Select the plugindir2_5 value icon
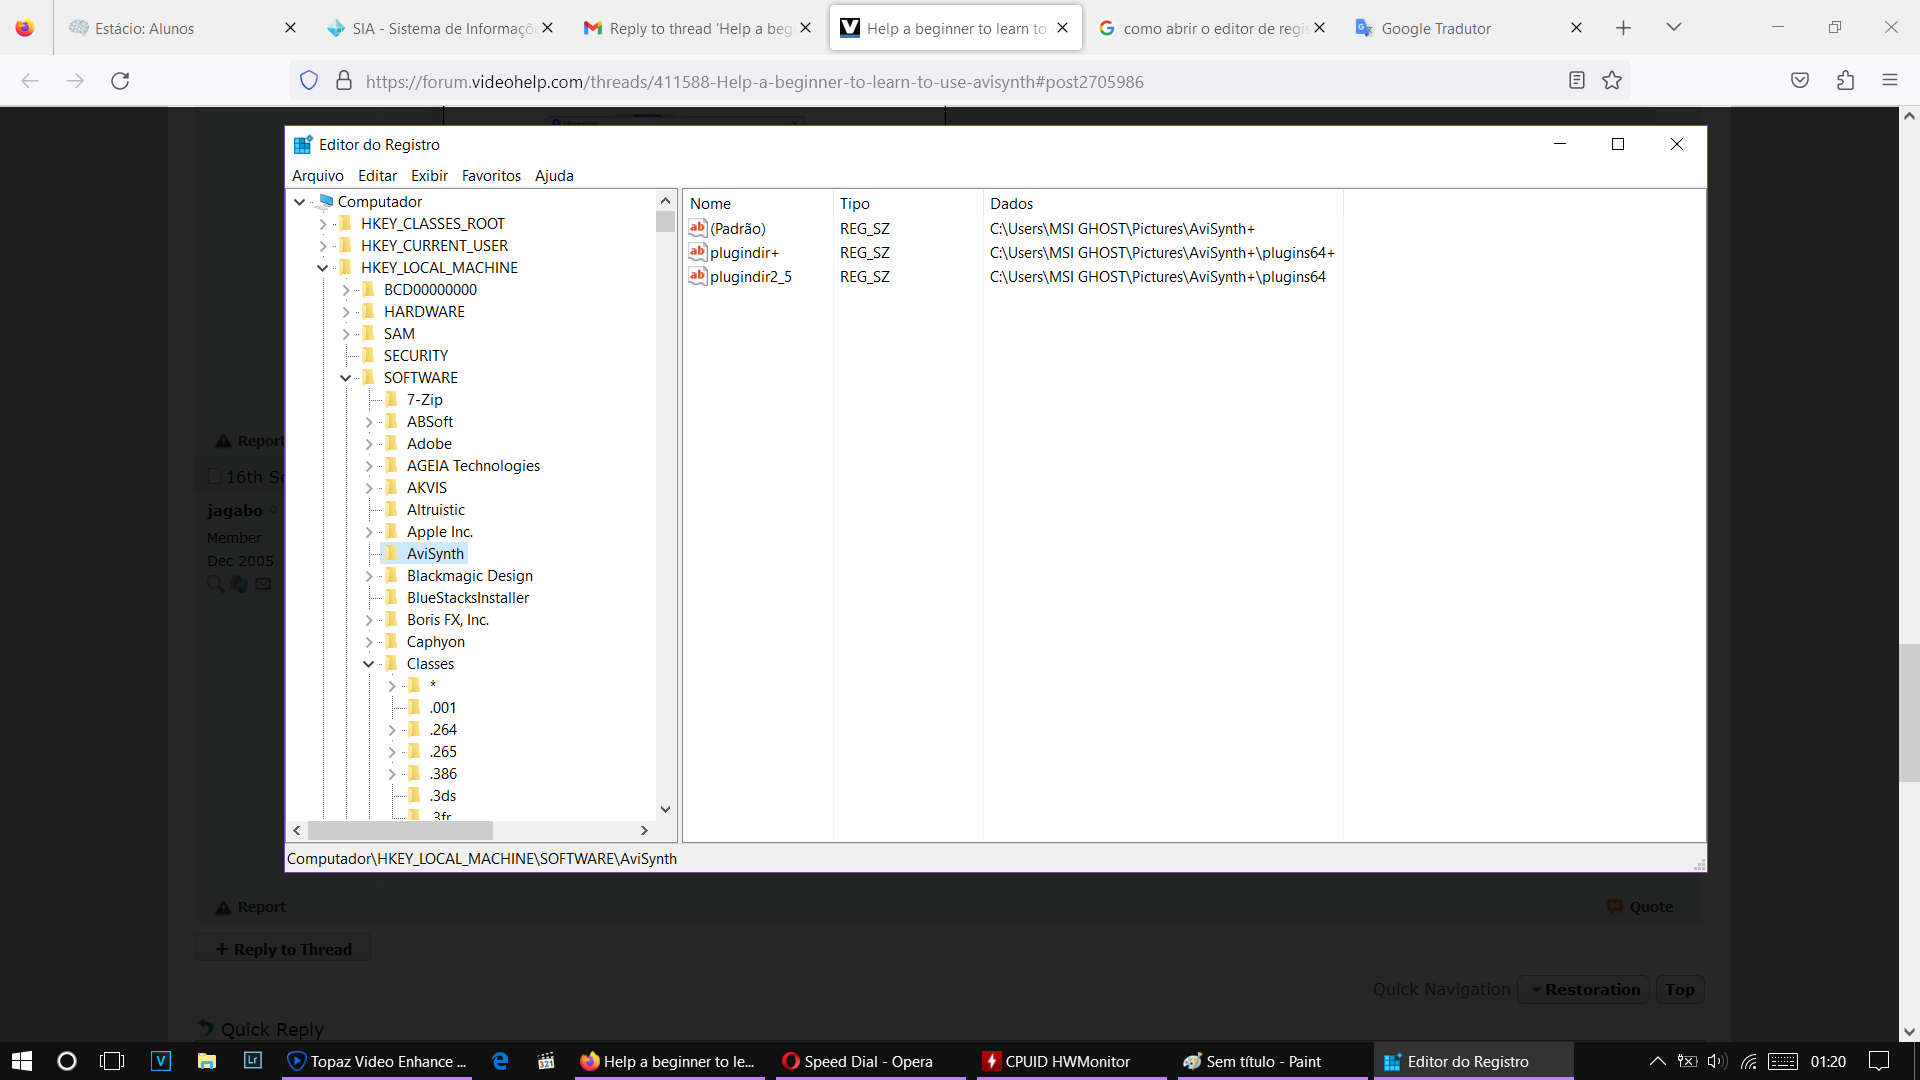This screenshot has width=1920, height=1080. point(698,276)
